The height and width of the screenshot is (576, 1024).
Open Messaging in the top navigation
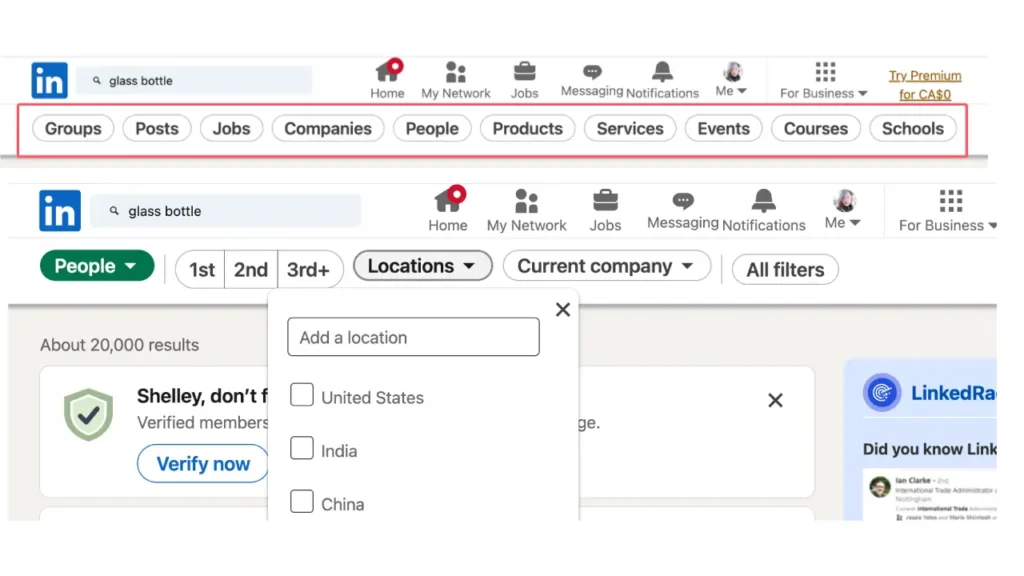(x=592, y=80)
